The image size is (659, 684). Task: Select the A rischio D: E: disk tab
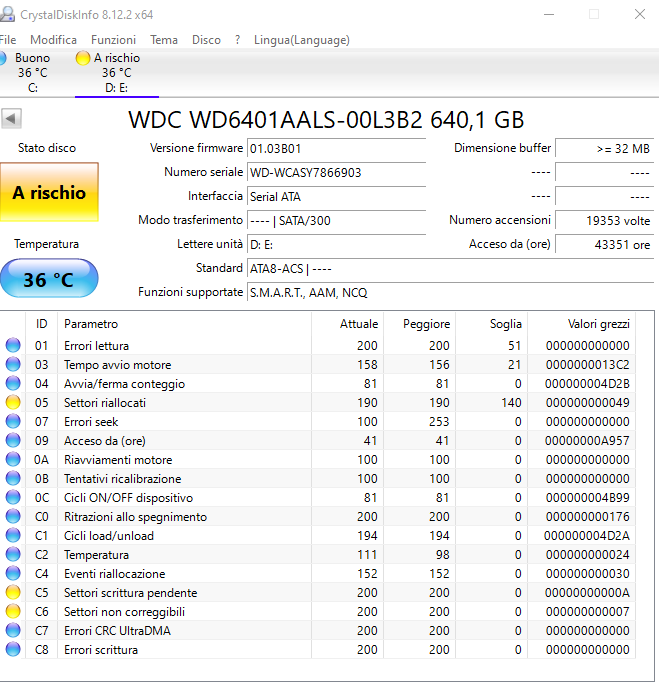(x=116, y=72)
